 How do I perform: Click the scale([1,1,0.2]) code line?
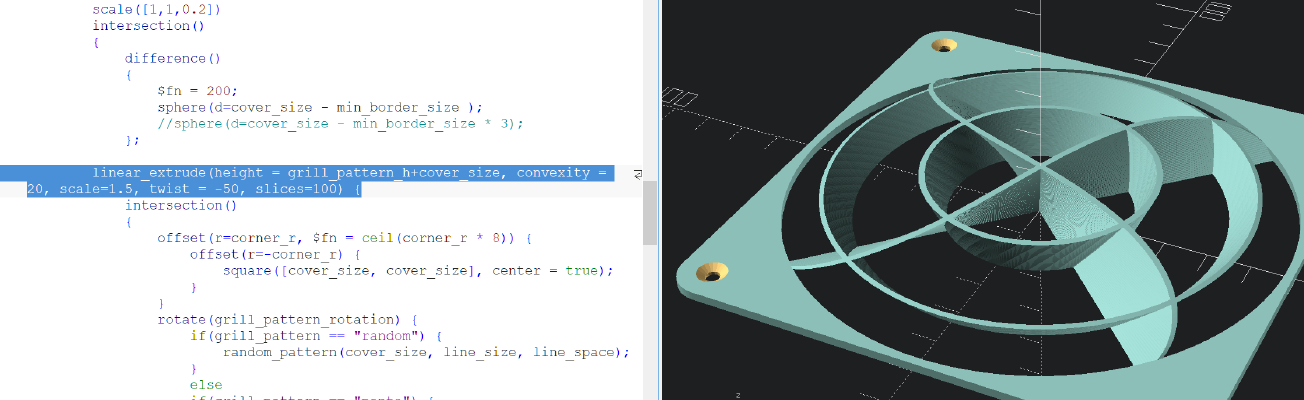[x=156, y=9]
